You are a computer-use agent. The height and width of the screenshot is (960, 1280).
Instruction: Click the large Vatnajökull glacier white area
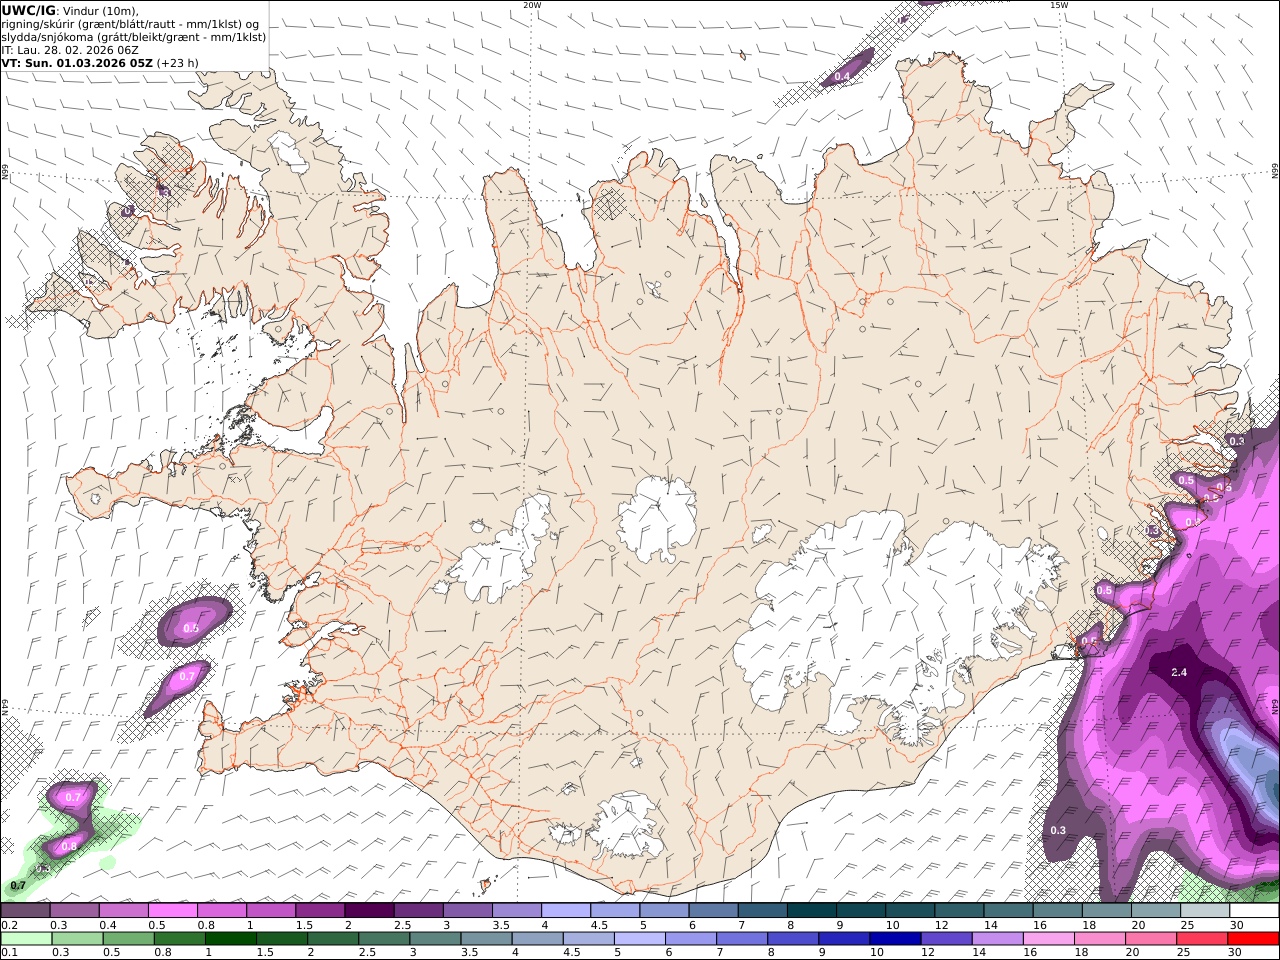pyautogui.click(x=880, y=610)
